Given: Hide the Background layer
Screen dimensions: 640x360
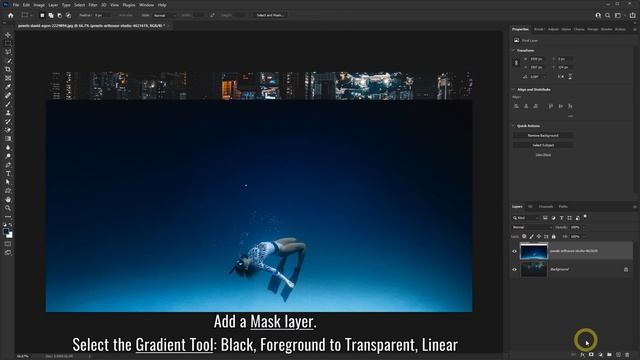Looking at the screenshot, I should coord(514,269).
